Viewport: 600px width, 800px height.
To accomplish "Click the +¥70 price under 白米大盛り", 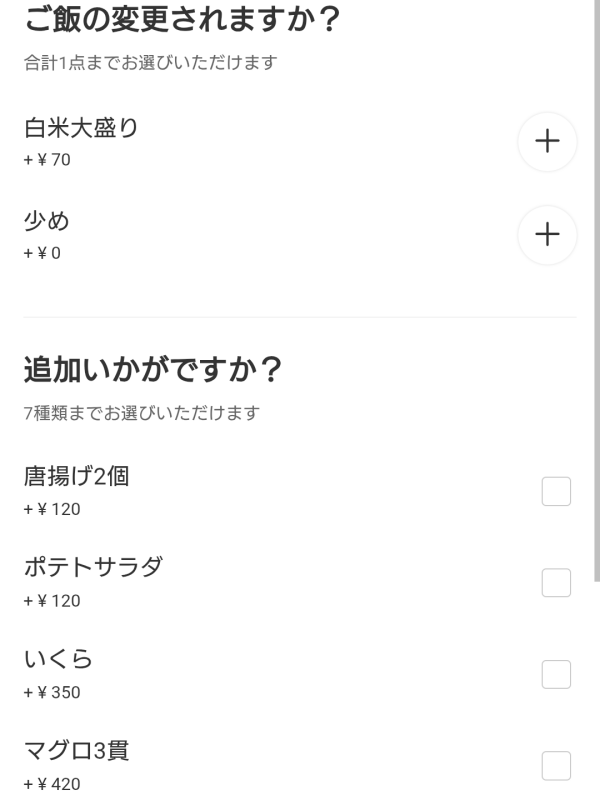I will pos(47,160).
